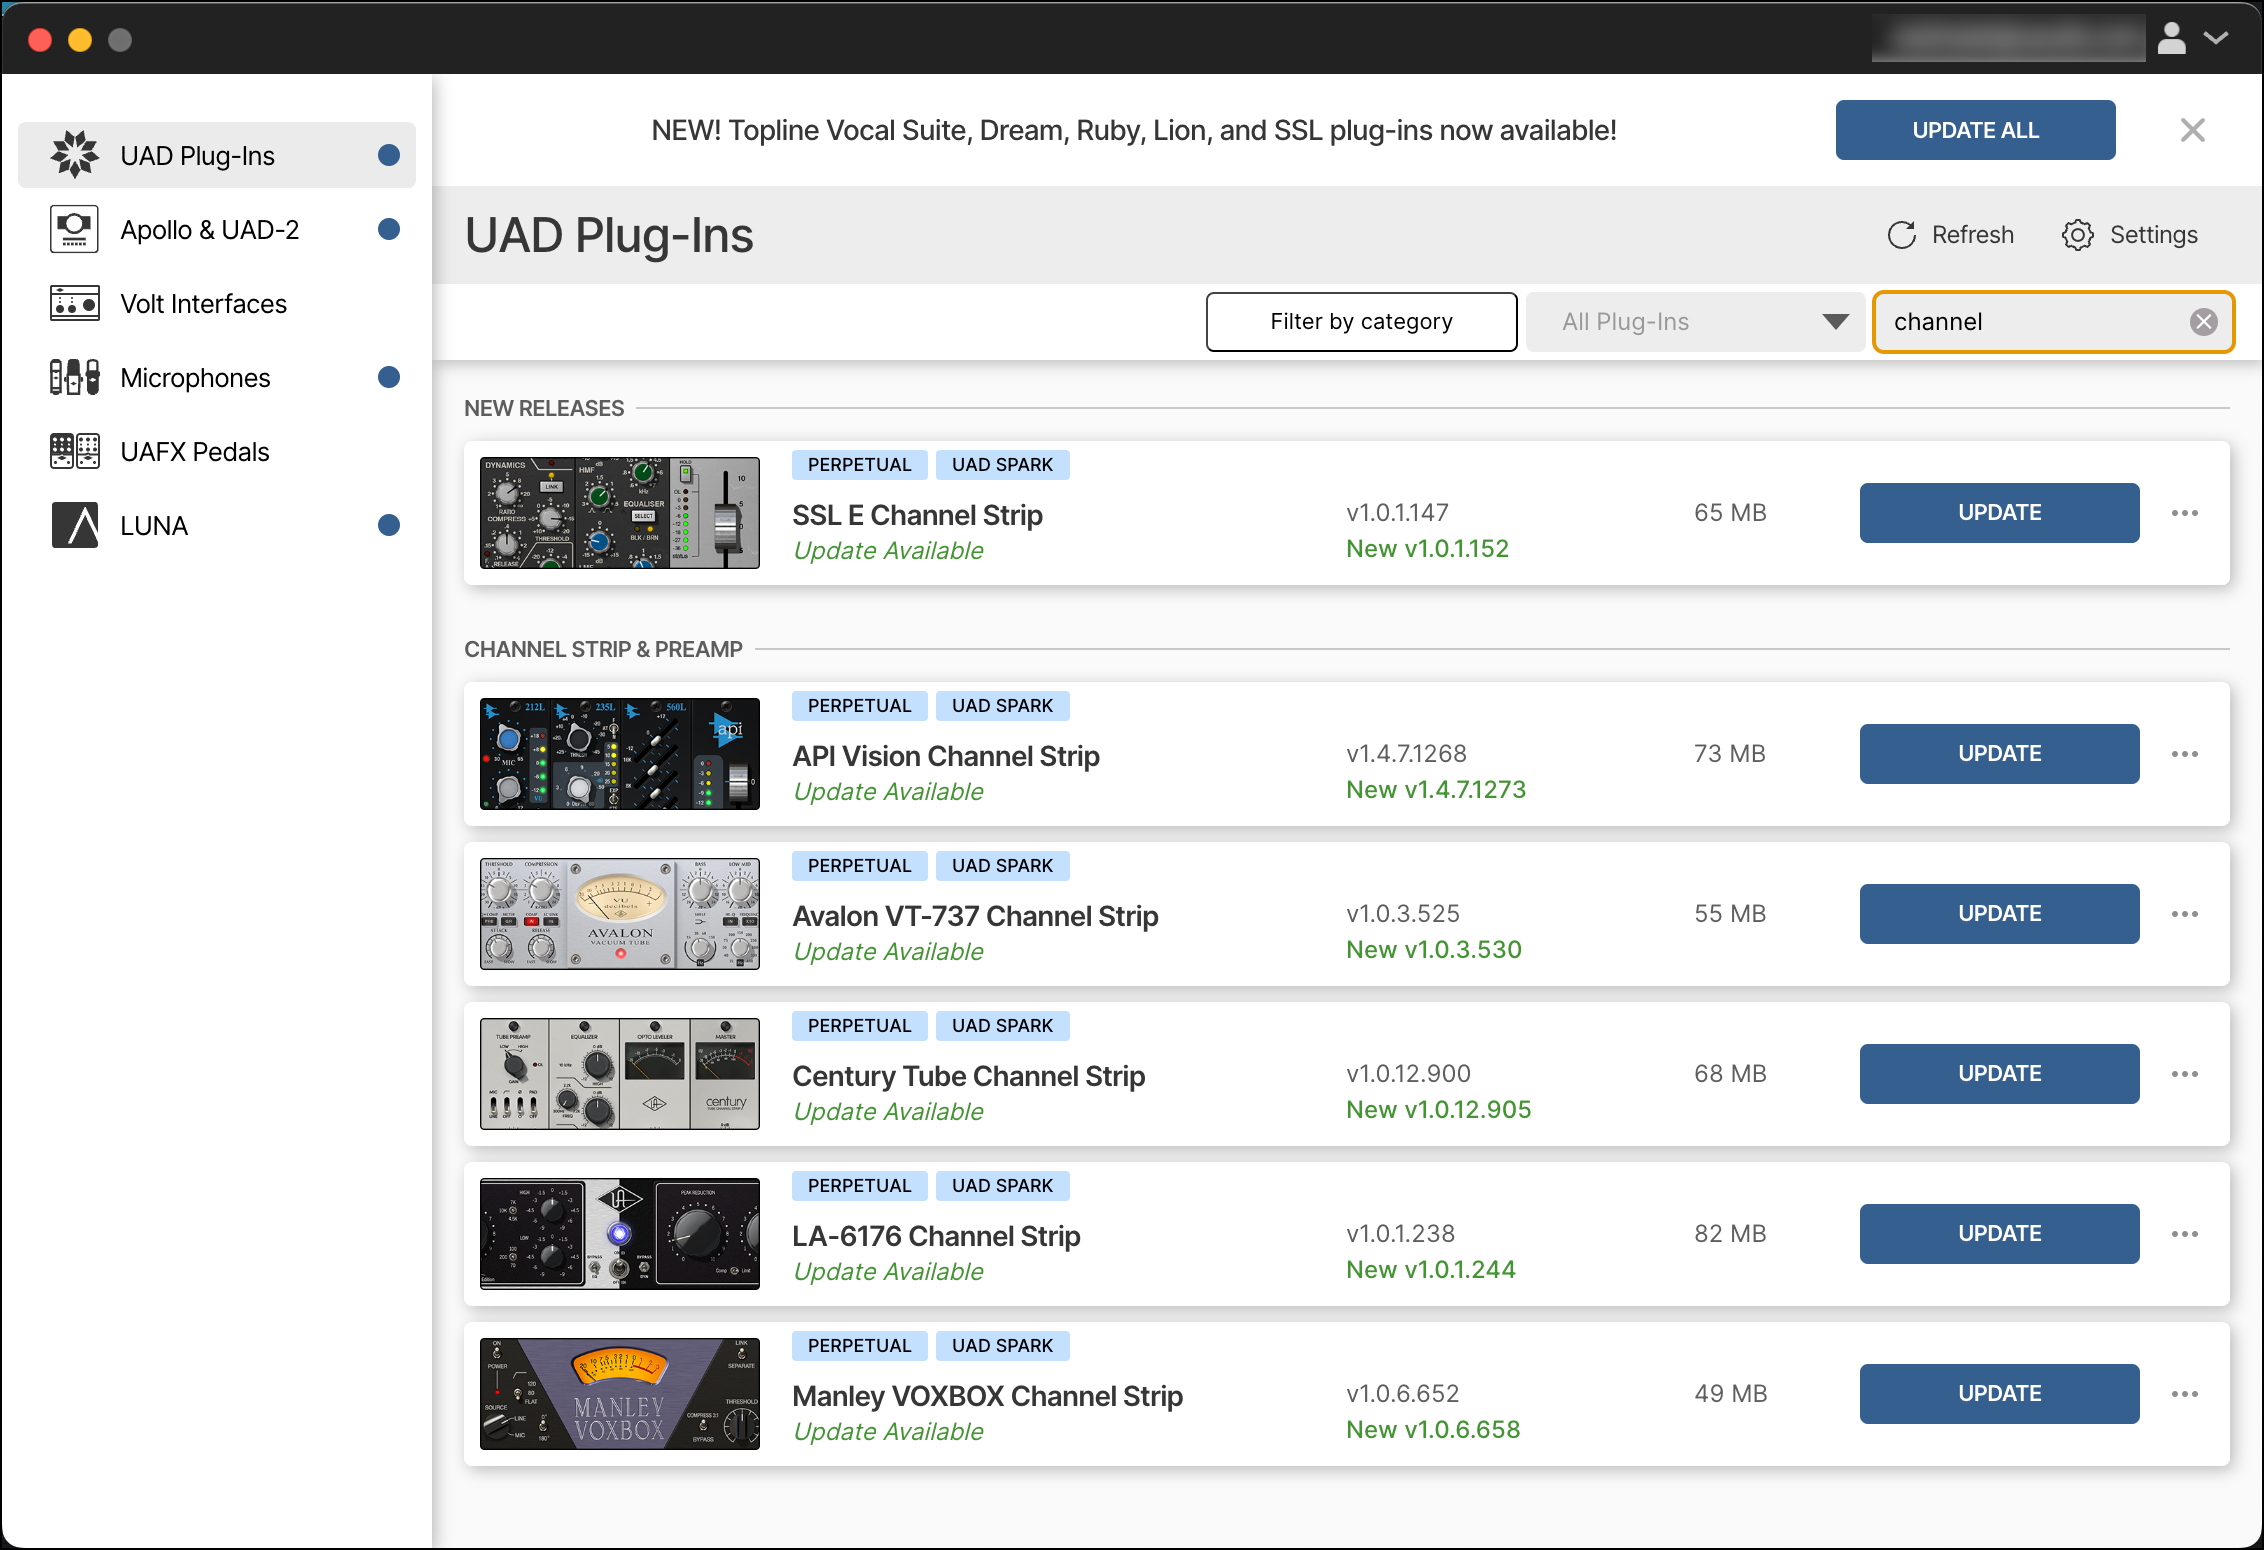Click the Settings label text
This screenshot has height=1550, width=2264.
coord(2153,235)
